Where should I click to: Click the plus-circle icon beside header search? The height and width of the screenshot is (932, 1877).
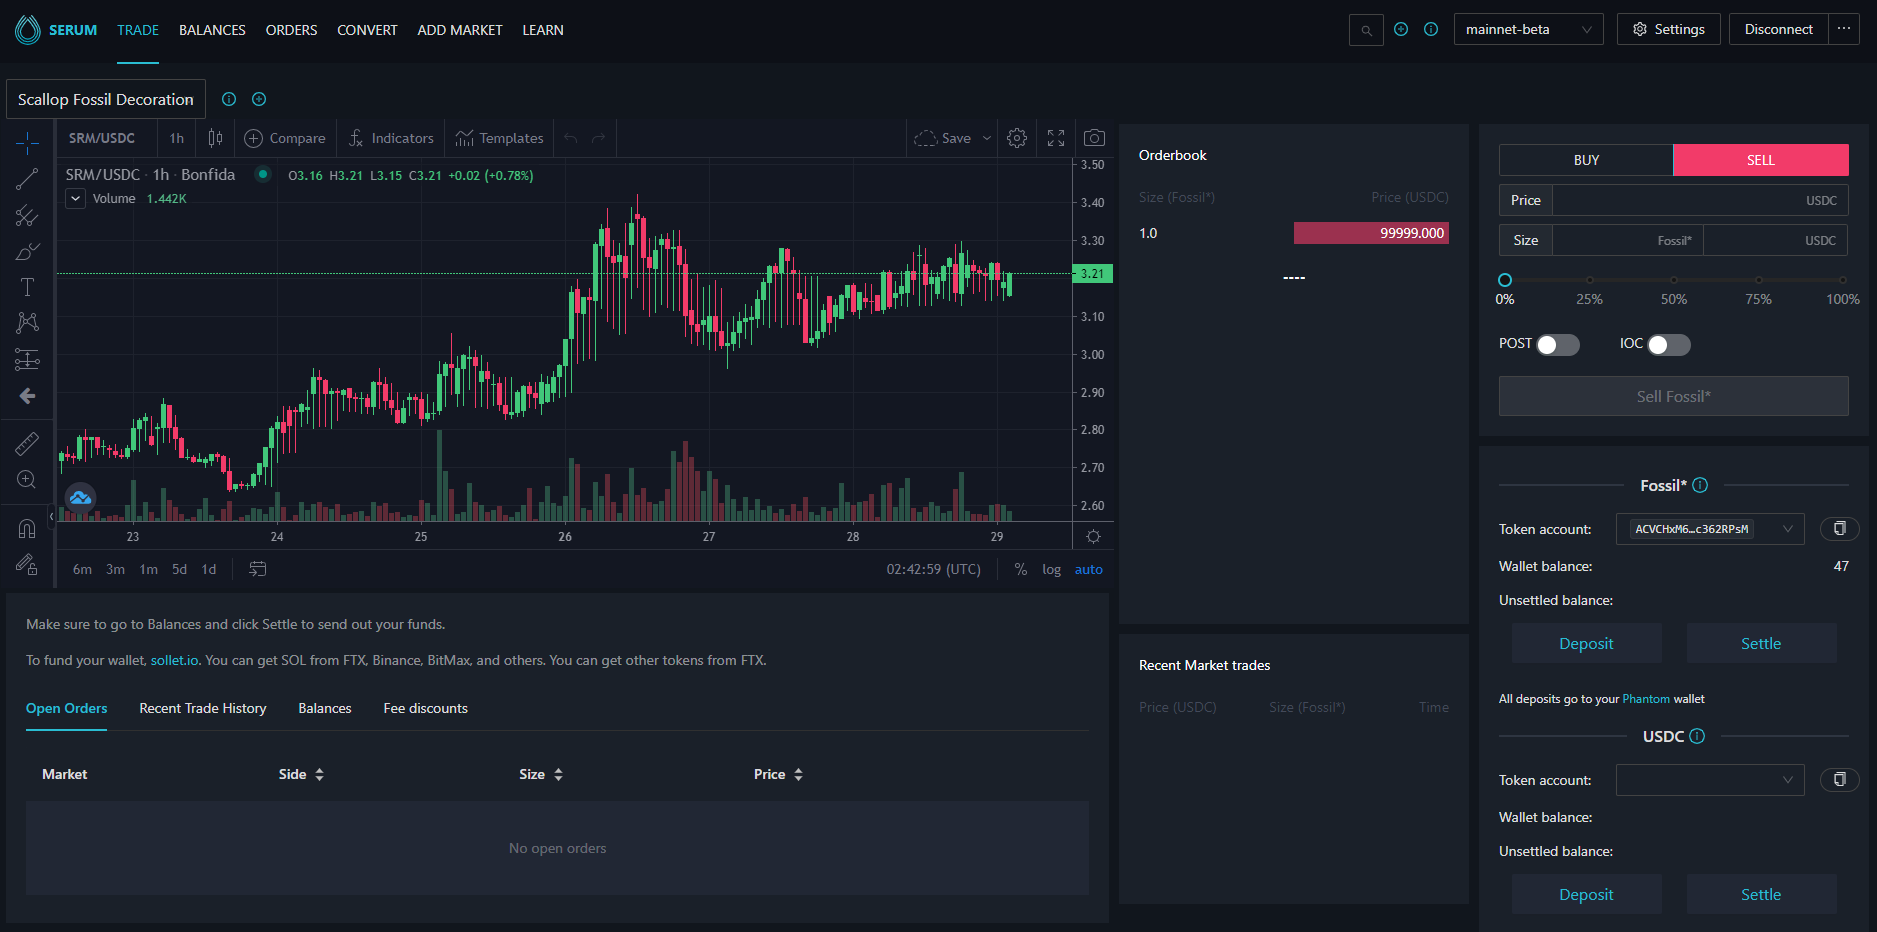(x=1401, y=29)
